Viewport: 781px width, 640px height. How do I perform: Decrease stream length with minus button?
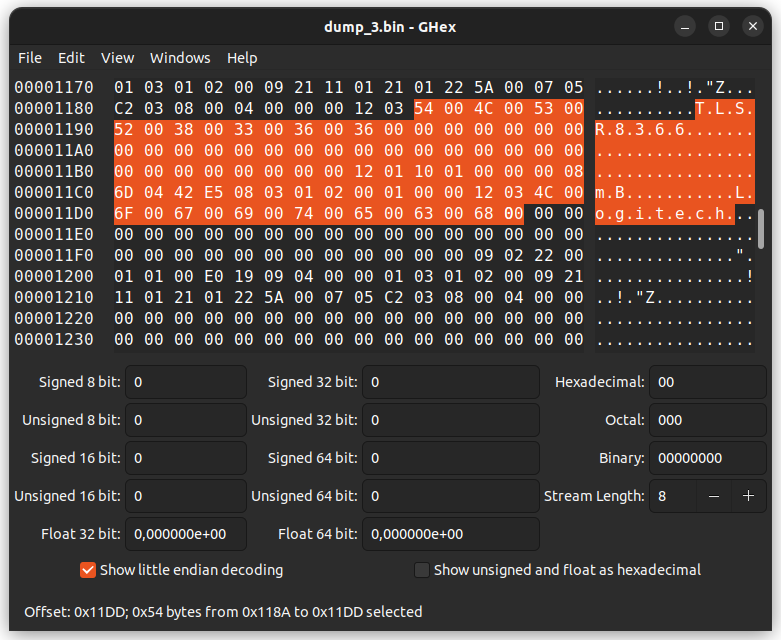(713, 496)
